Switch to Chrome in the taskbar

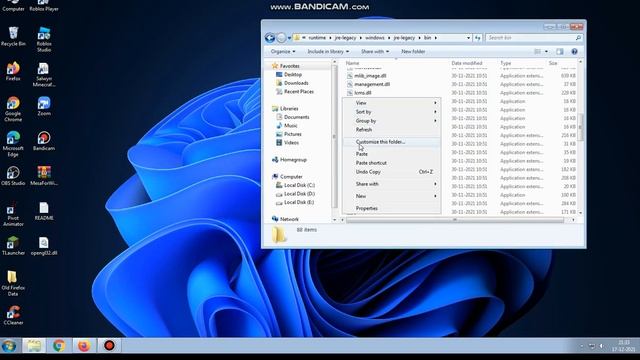[59, 346]
